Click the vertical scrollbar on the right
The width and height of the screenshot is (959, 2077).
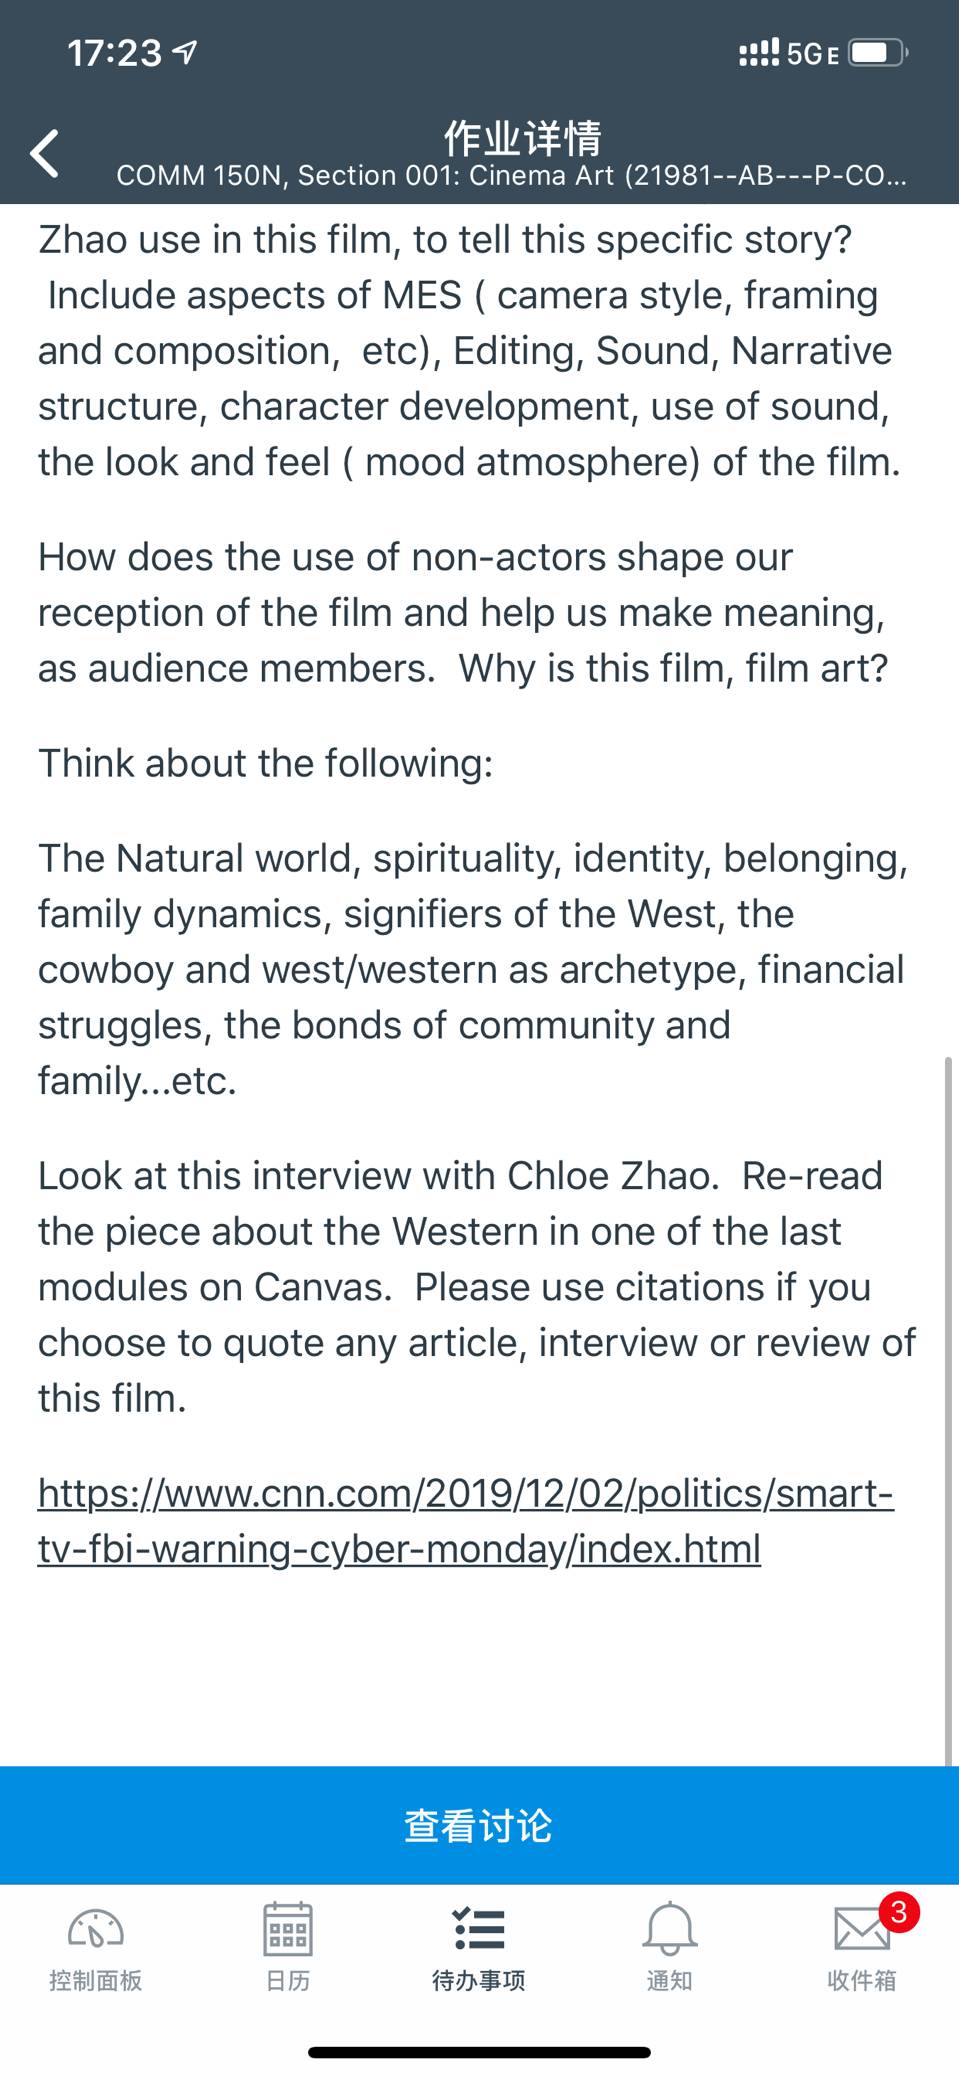948,1410
